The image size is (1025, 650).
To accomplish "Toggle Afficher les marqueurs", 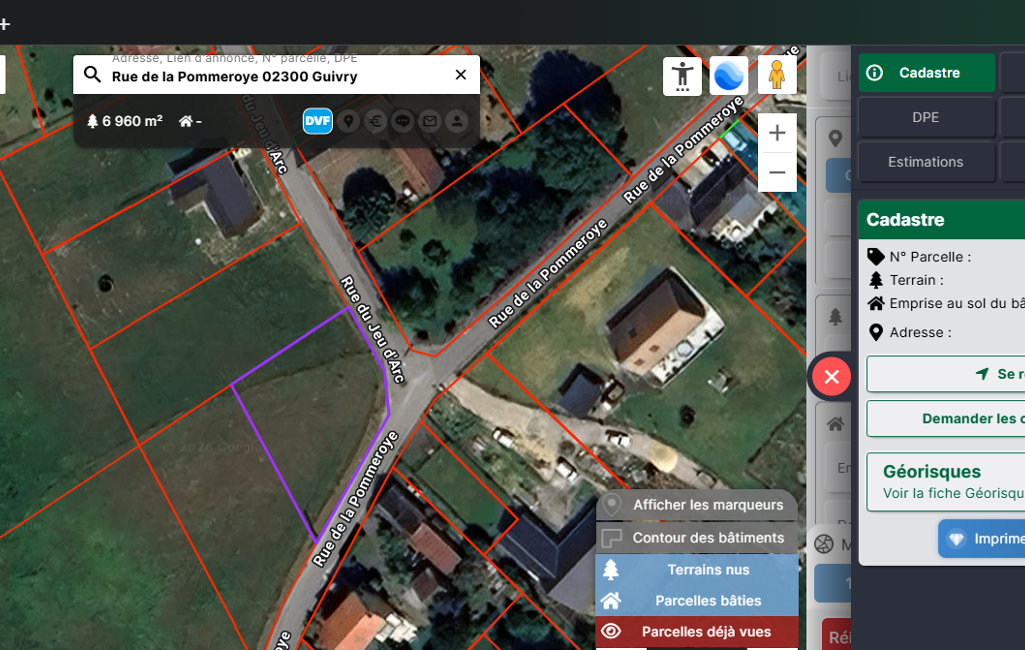I will (x=697, y=505).
